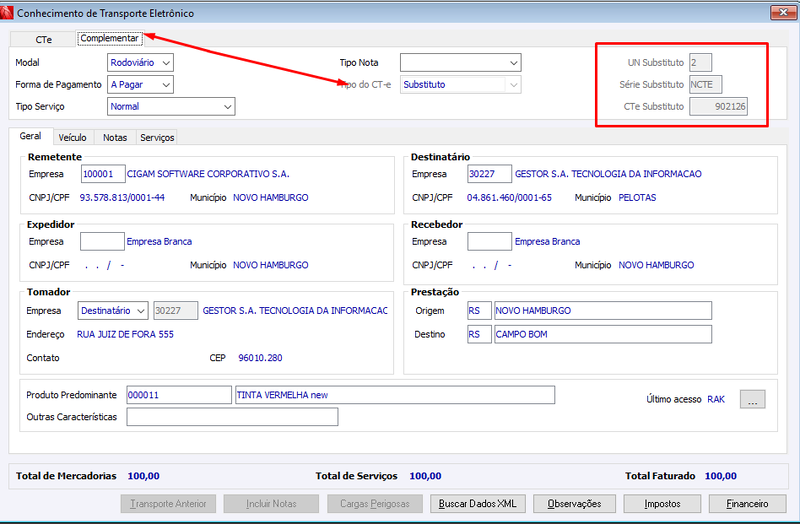Viewport: 800px width, 524px height.
Task: Click Destinatário's GESTOR S.A. TECNOLOGIA DA INFORMACAO name
Action: pyautogui.click(x=608, y=174)
